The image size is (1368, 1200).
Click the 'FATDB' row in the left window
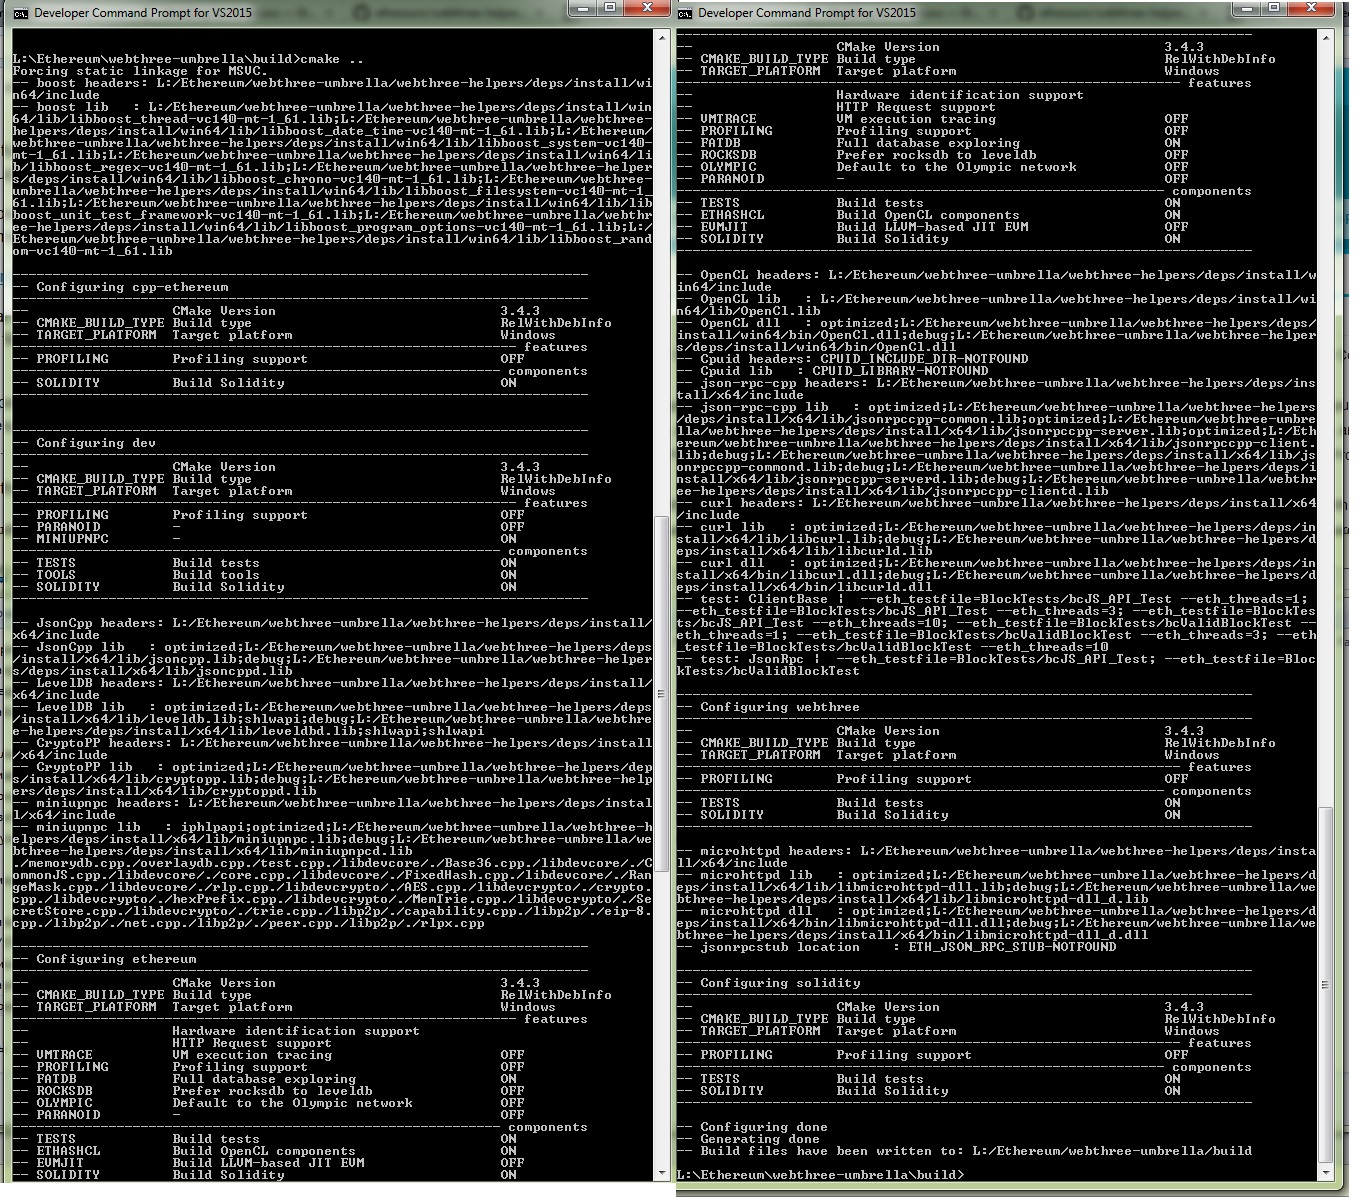265,1079
